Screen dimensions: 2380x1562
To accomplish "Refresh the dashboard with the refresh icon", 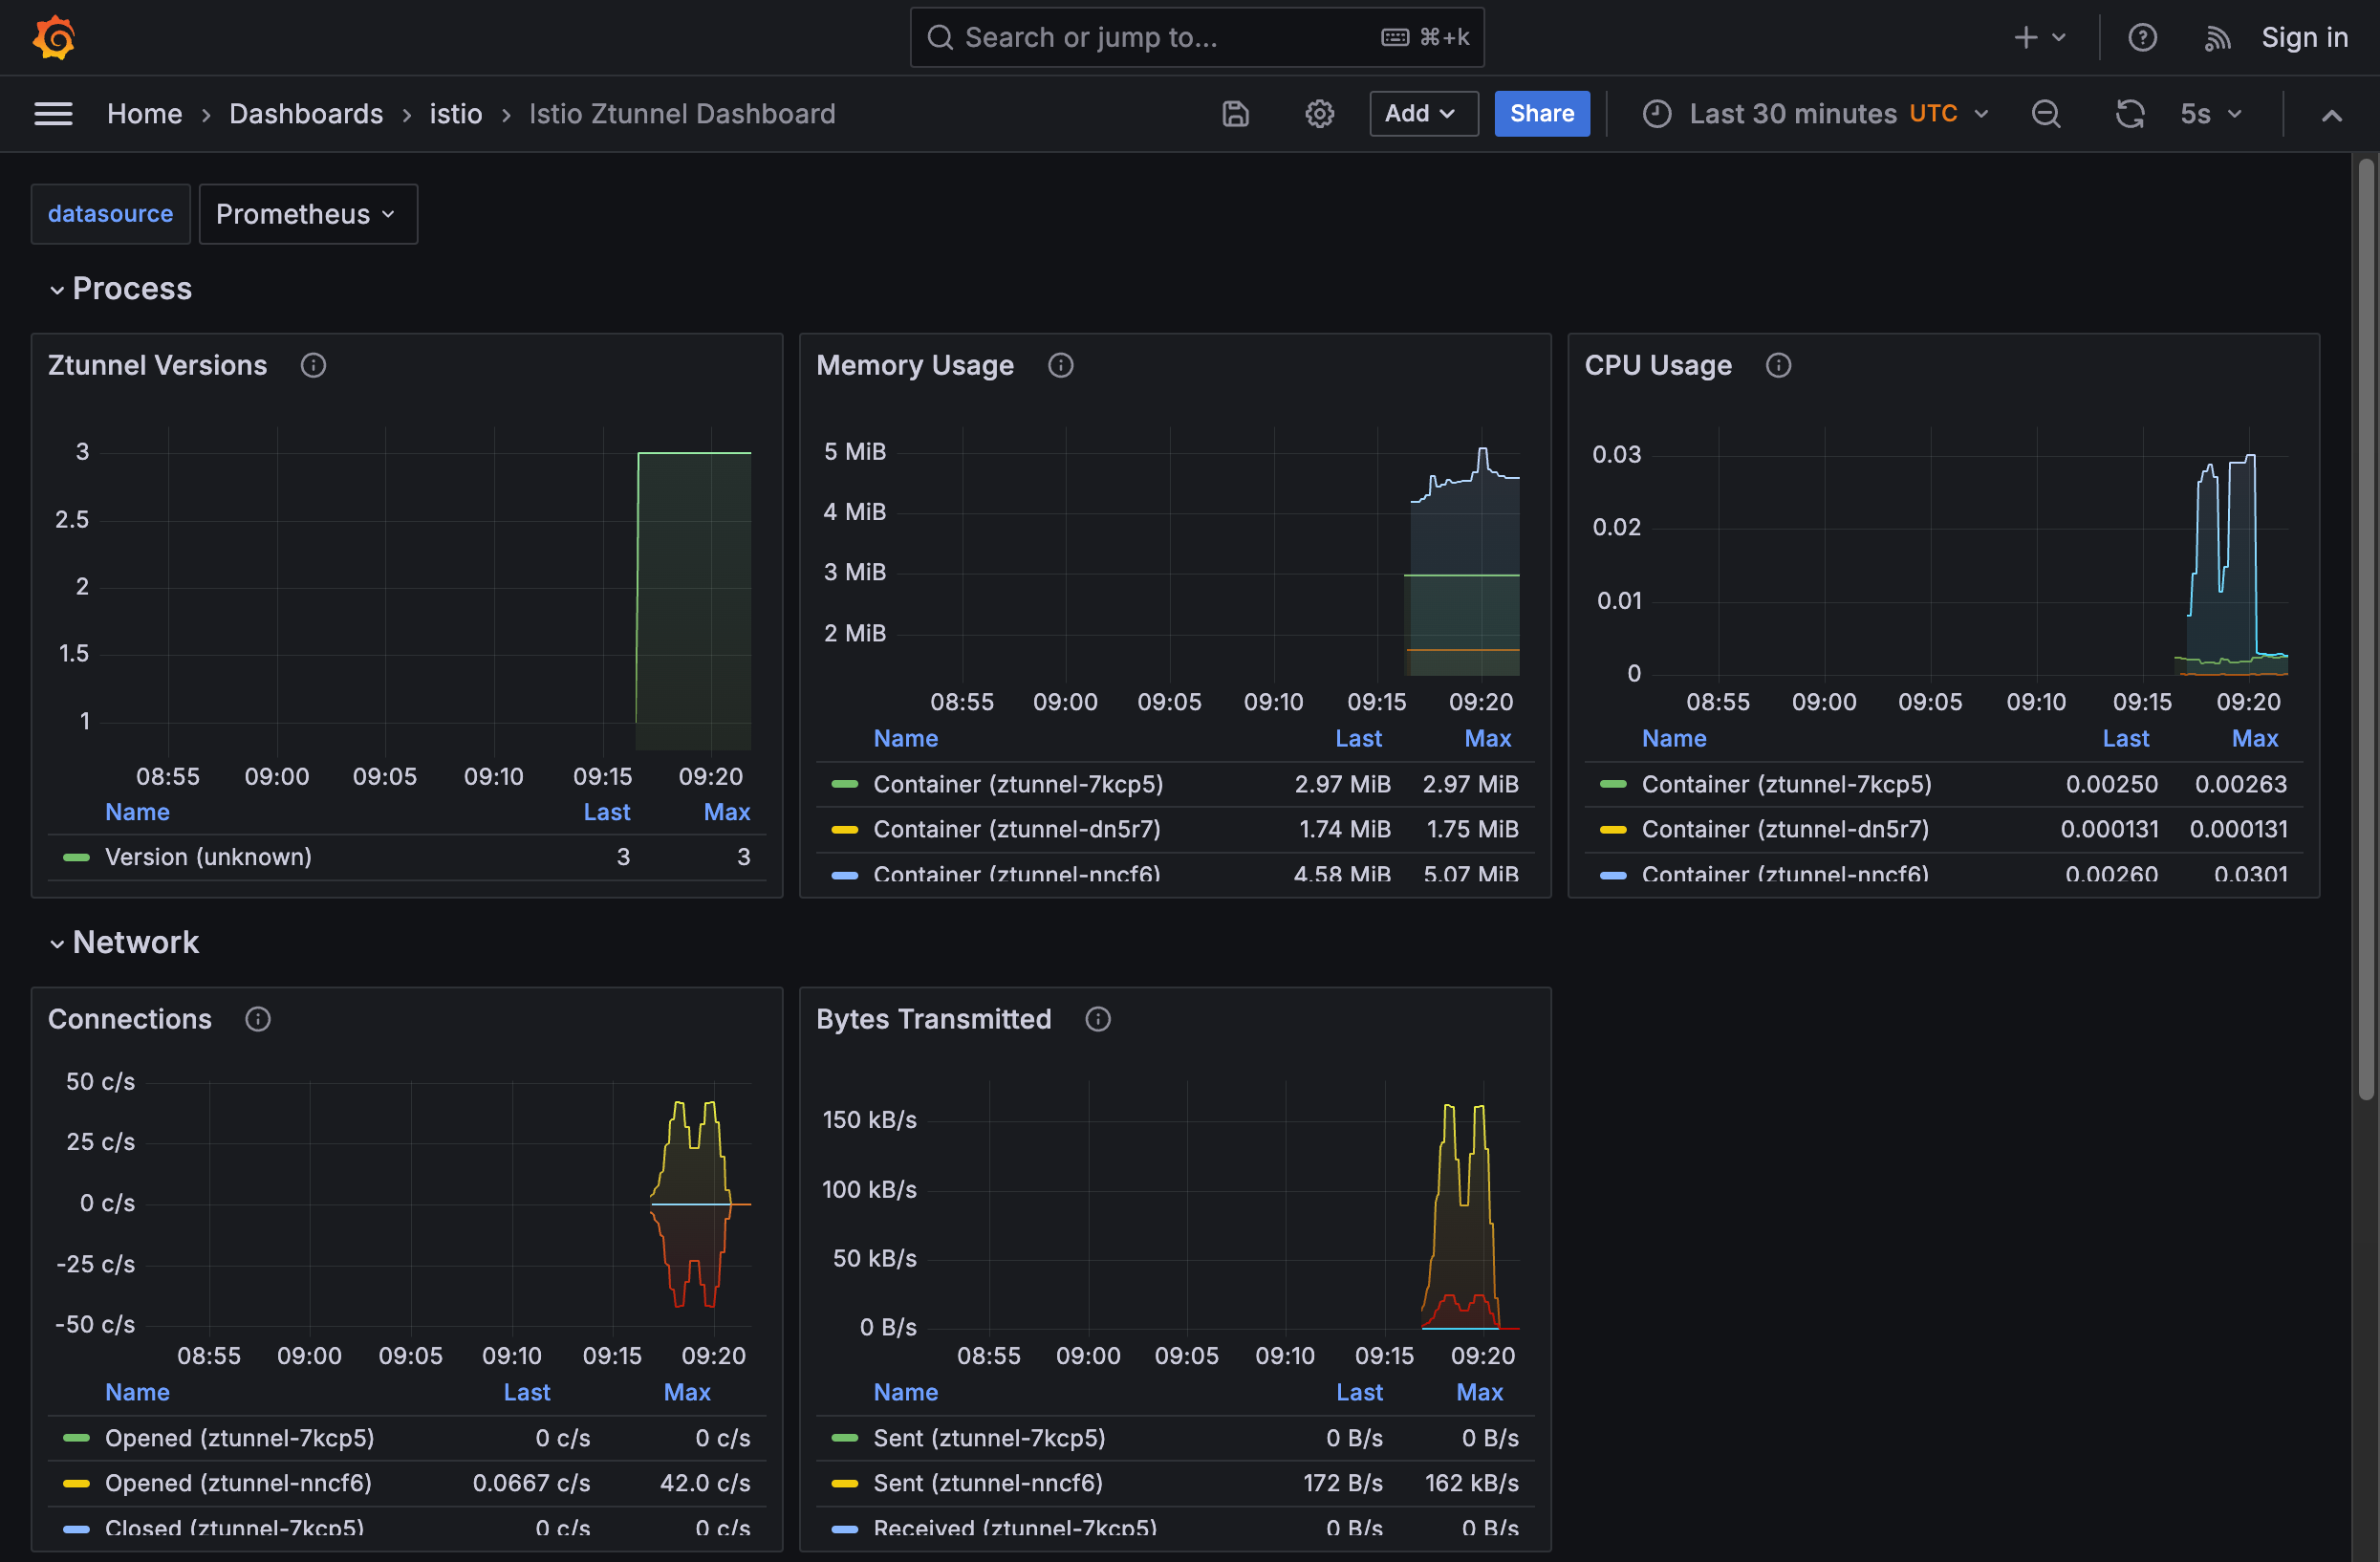I will click(2131, 114).
